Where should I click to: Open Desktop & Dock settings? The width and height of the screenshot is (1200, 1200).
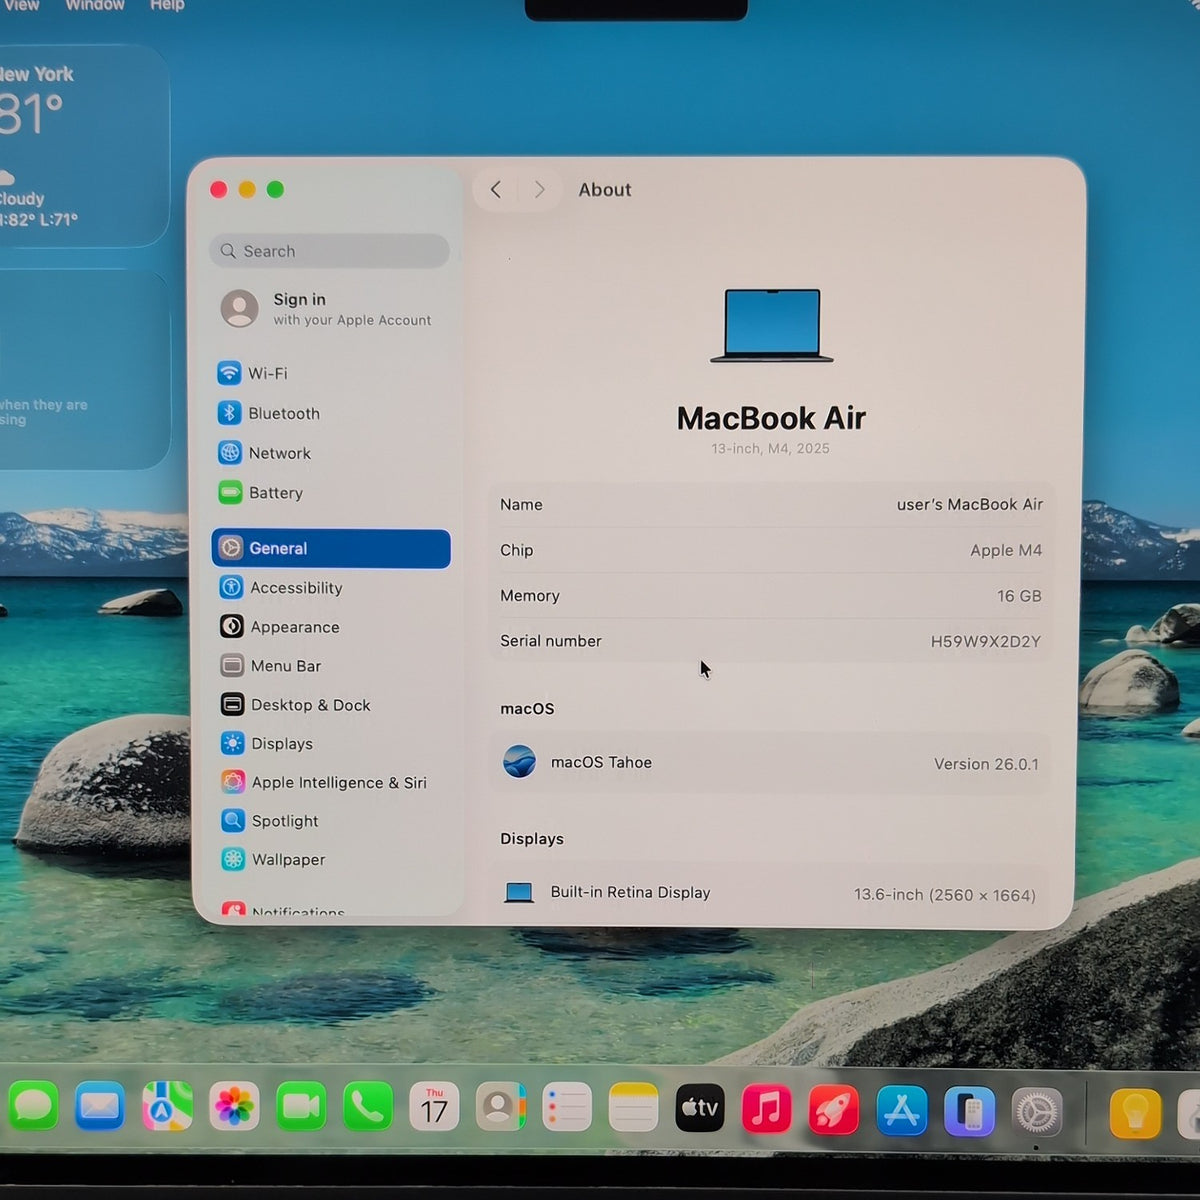(x=331, y=705)
